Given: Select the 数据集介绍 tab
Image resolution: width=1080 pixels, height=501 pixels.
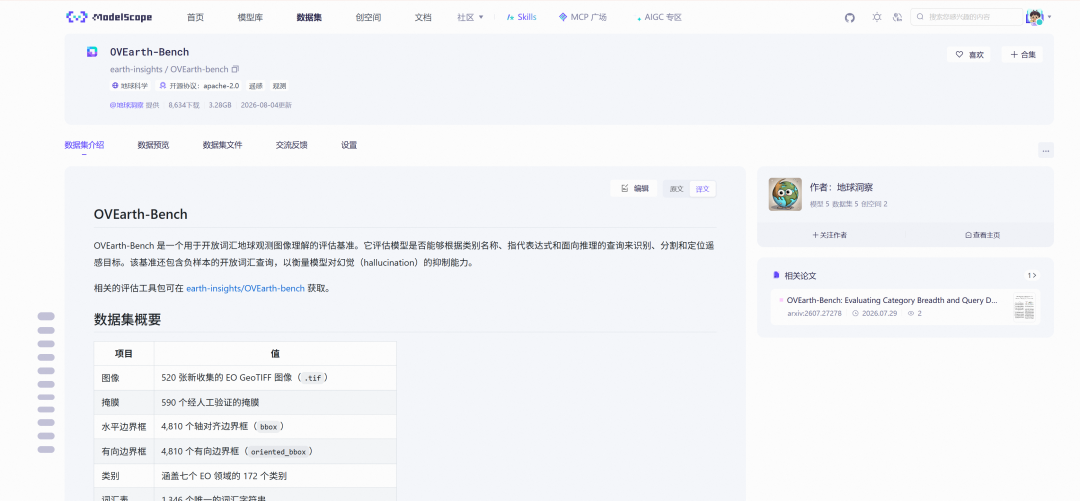Looking at the screenshot, I should [84, 145].
